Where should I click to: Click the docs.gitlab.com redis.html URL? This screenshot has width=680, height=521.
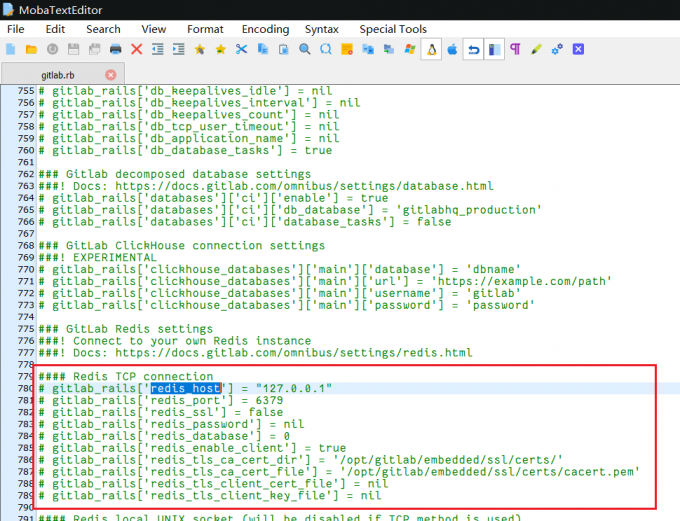[x=294, y=353]
